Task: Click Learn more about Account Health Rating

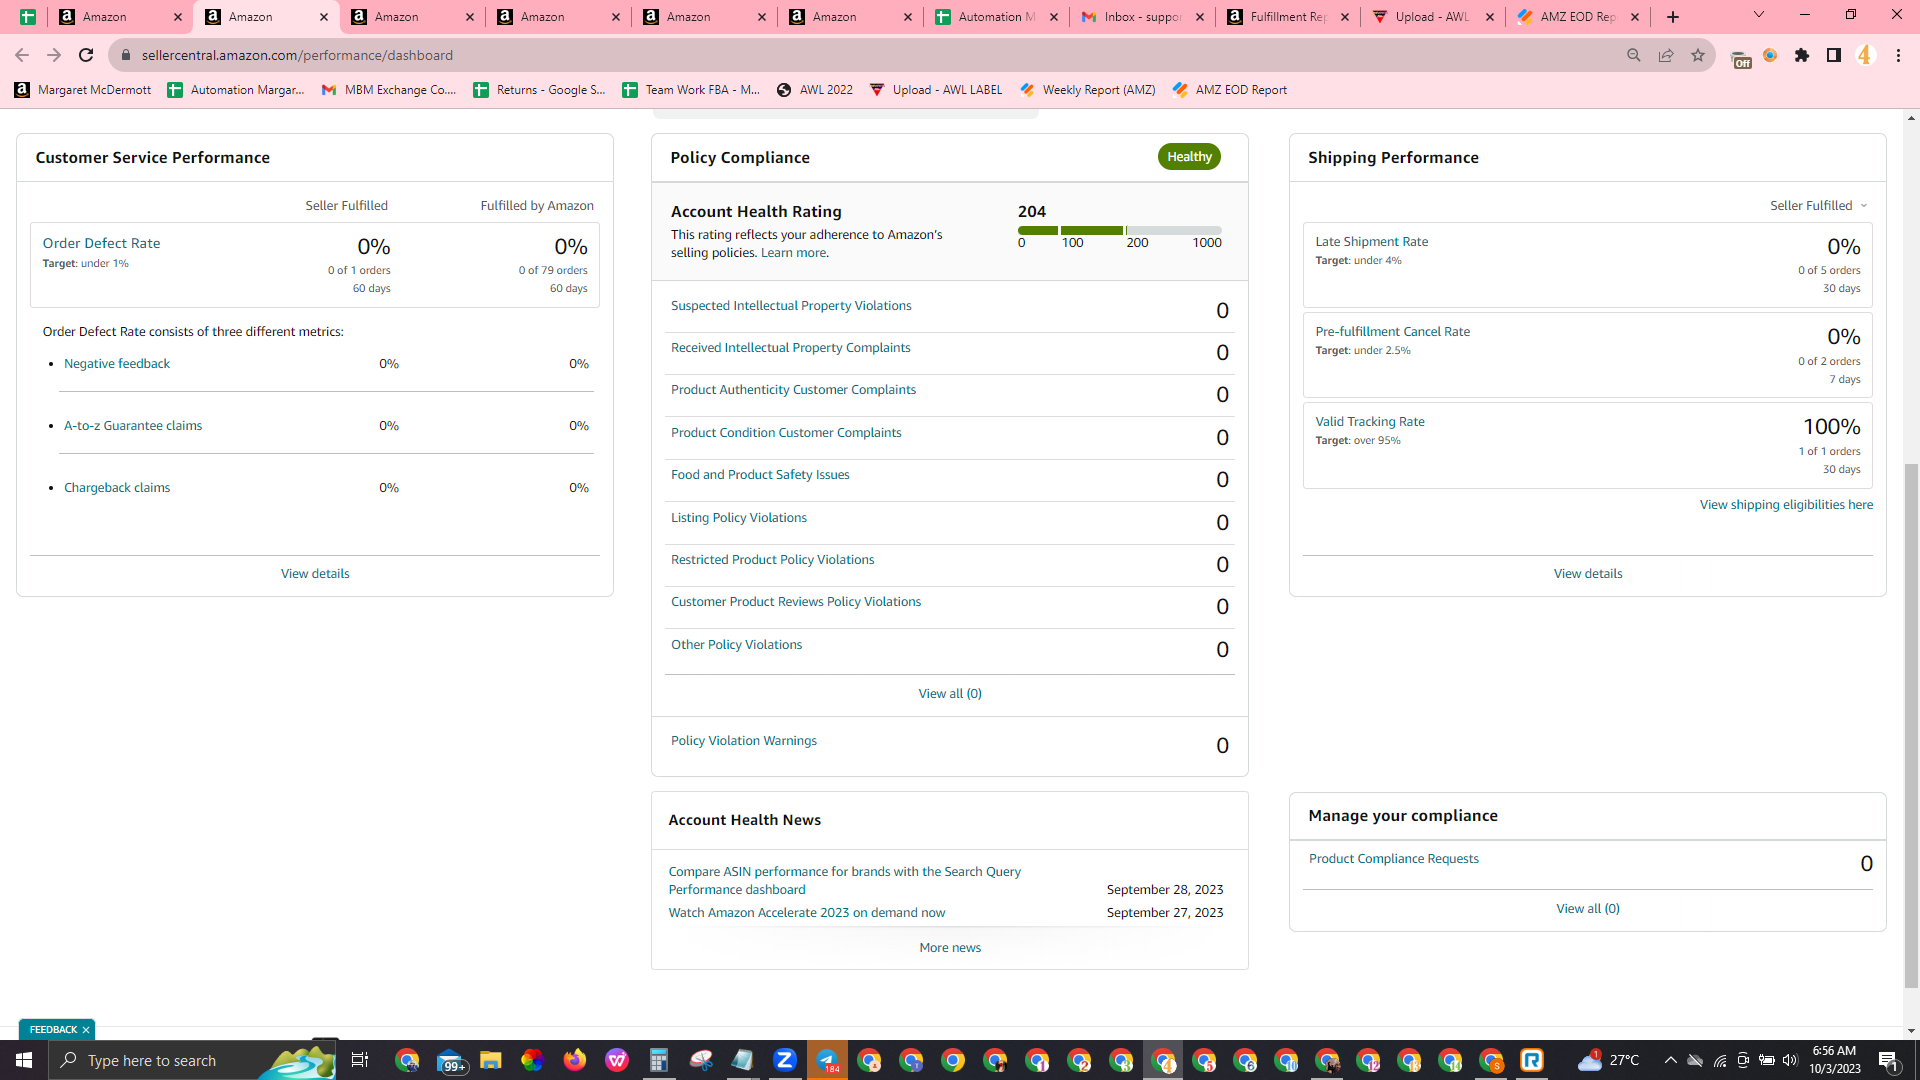Action: (794, 252)
